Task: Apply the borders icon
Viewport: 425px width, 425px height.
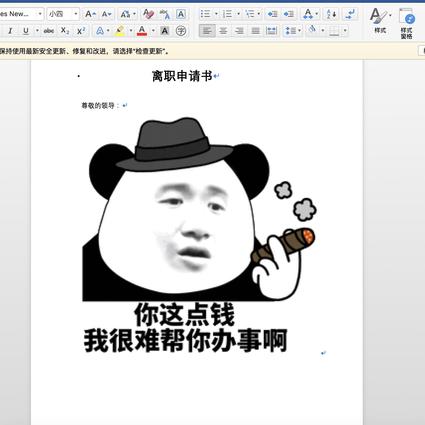Action: point(334,31)
